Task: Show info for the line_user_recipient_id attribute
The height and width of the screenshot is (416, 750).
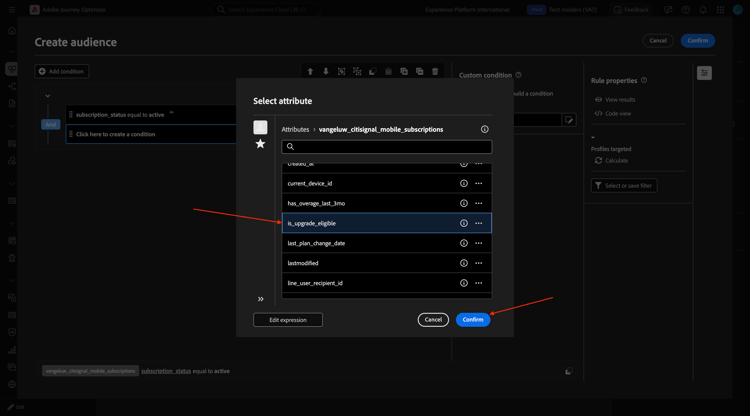Action: 463,283
